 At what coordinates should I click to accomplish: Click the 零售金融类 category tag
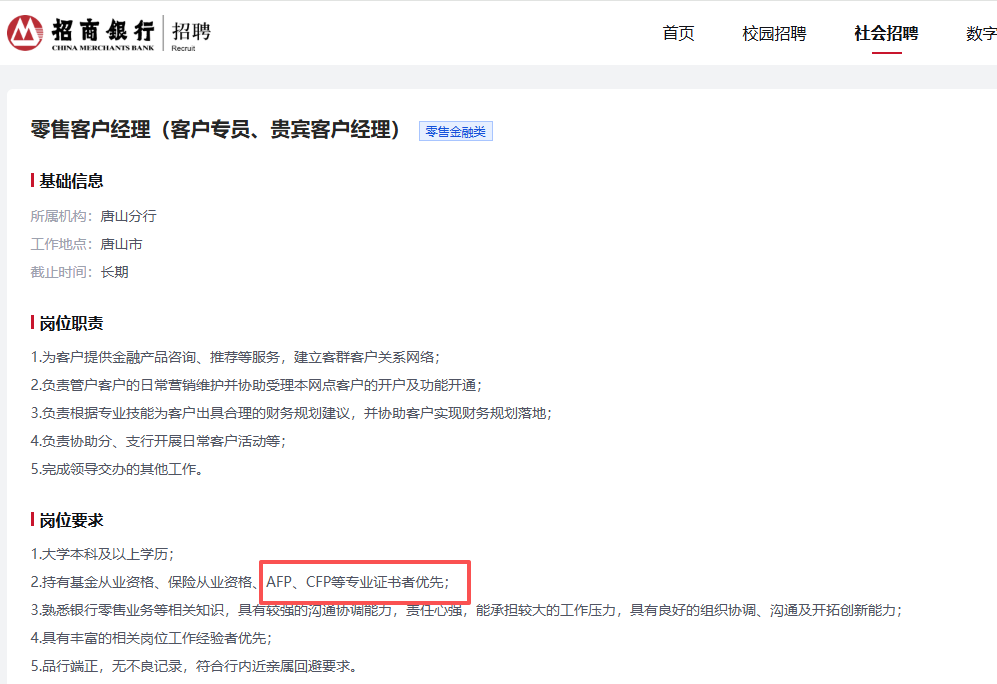(x=456, y=131)
